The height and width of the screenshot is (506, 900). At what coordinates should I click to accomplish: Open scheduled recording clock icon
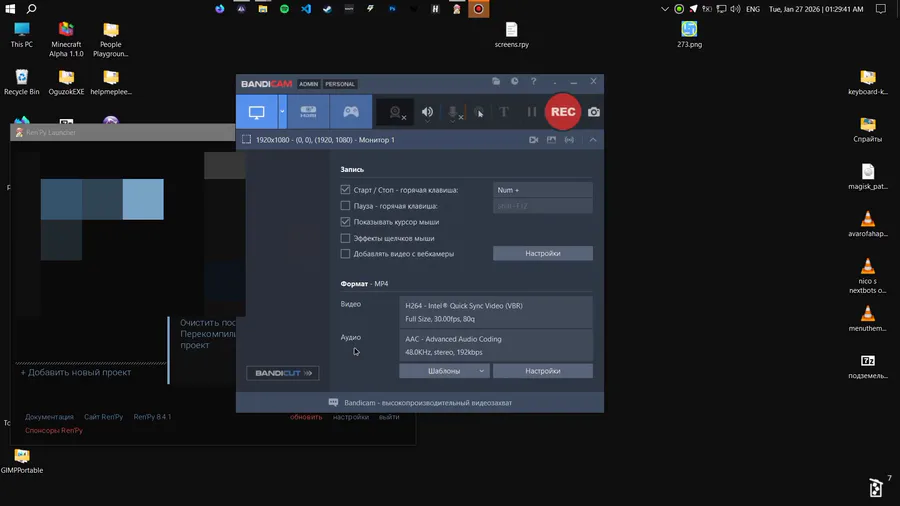(514, 81)
